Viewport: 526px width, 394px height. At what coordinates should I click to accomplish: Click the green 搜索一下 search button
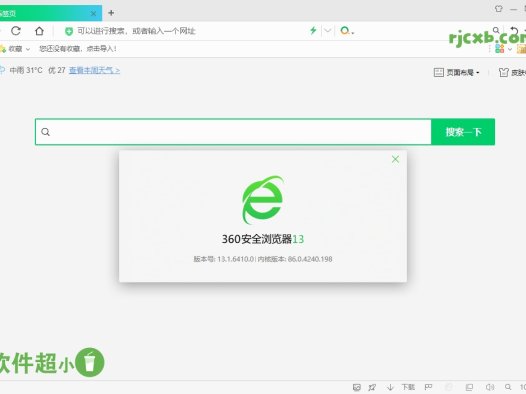pos(463,132)
